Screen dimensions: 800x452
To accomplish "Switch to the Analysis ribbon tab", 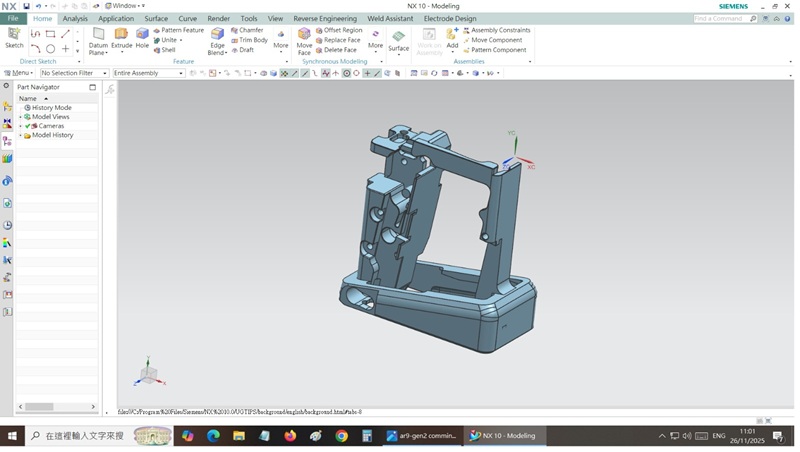I will pos(75,18).
